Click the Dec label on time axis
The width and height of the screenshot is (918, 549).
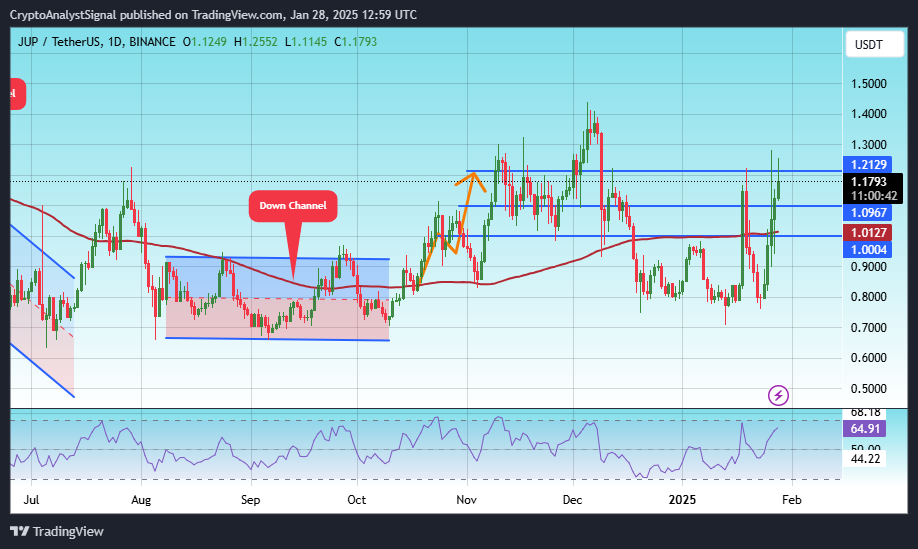[572, 500]
